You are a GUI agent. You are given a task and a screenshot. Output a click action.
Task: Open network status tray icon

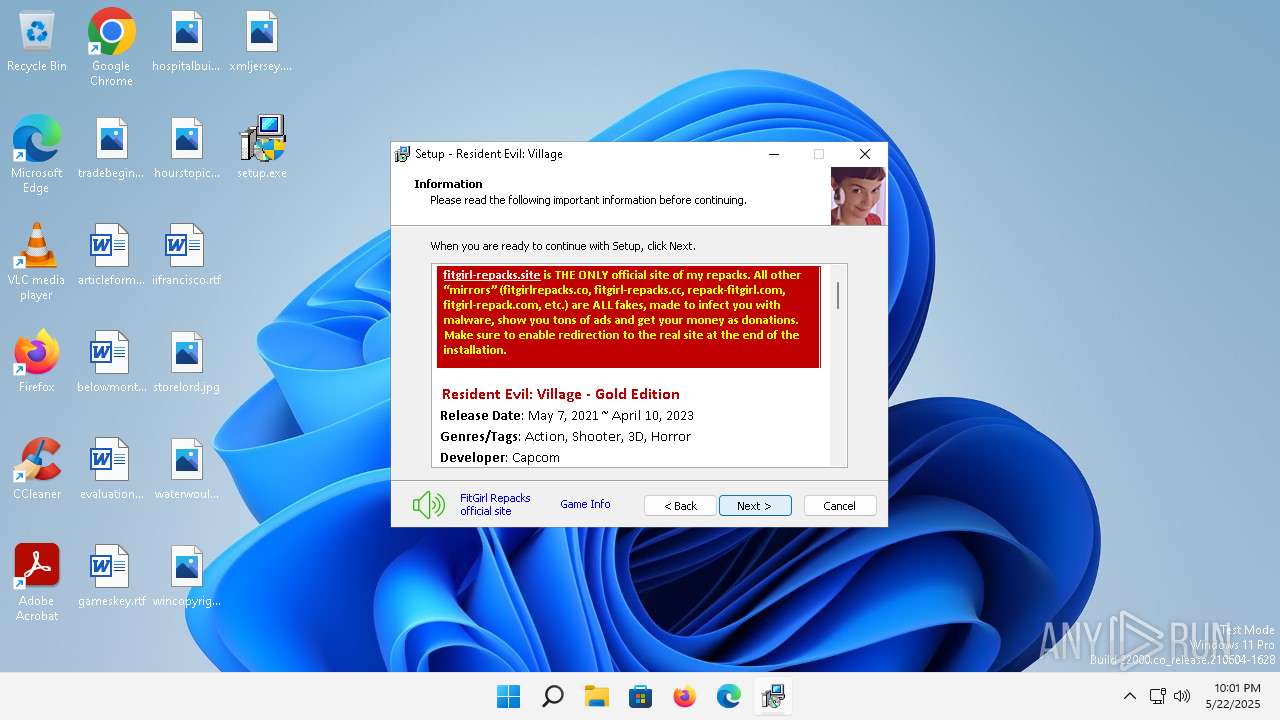tap(1157, 696)
